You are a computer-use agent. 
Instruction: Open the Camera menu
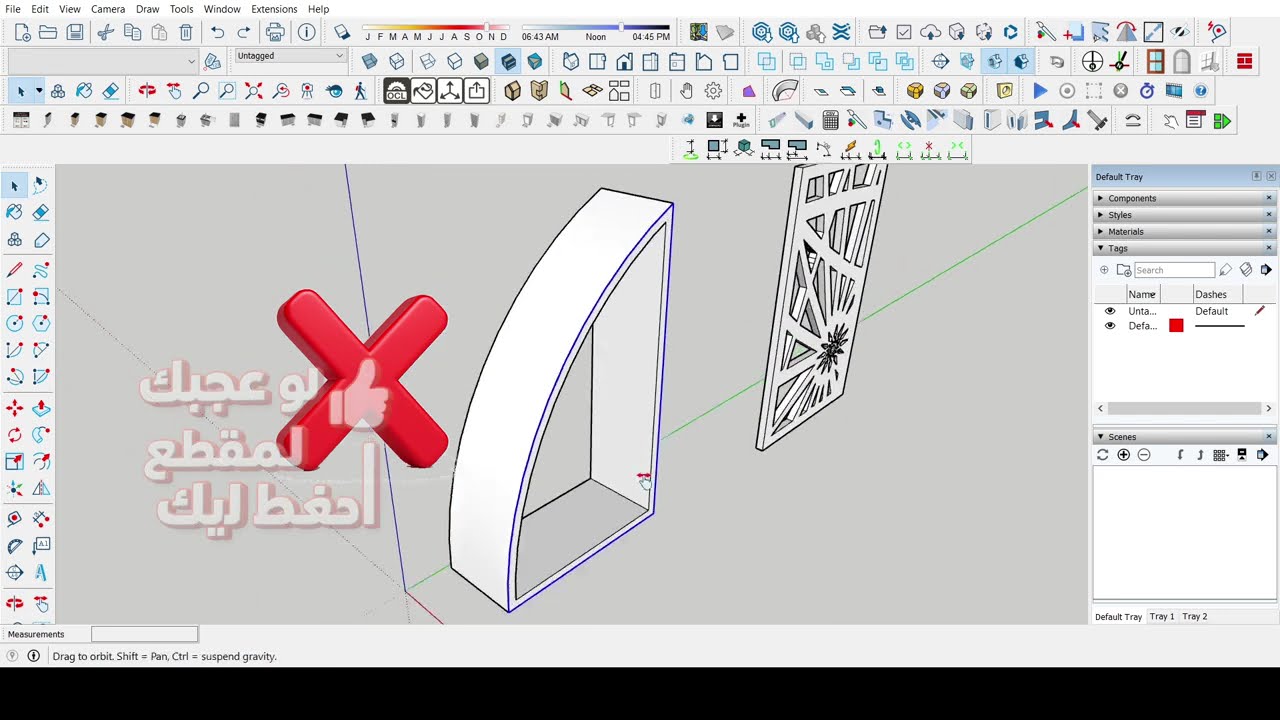[x=108, y=9]
